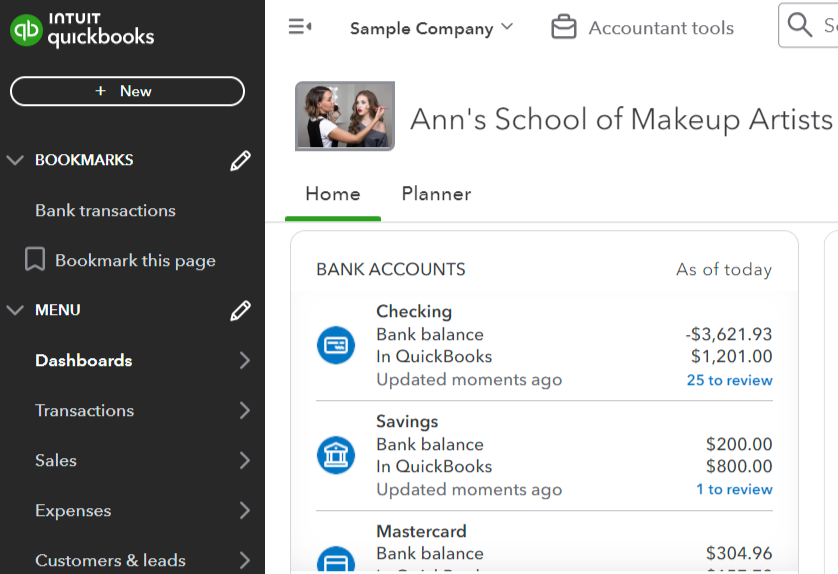The width and height of the screenshot is (838, 574).
Task: Click the 25 to review link
Action: [730, 380]
